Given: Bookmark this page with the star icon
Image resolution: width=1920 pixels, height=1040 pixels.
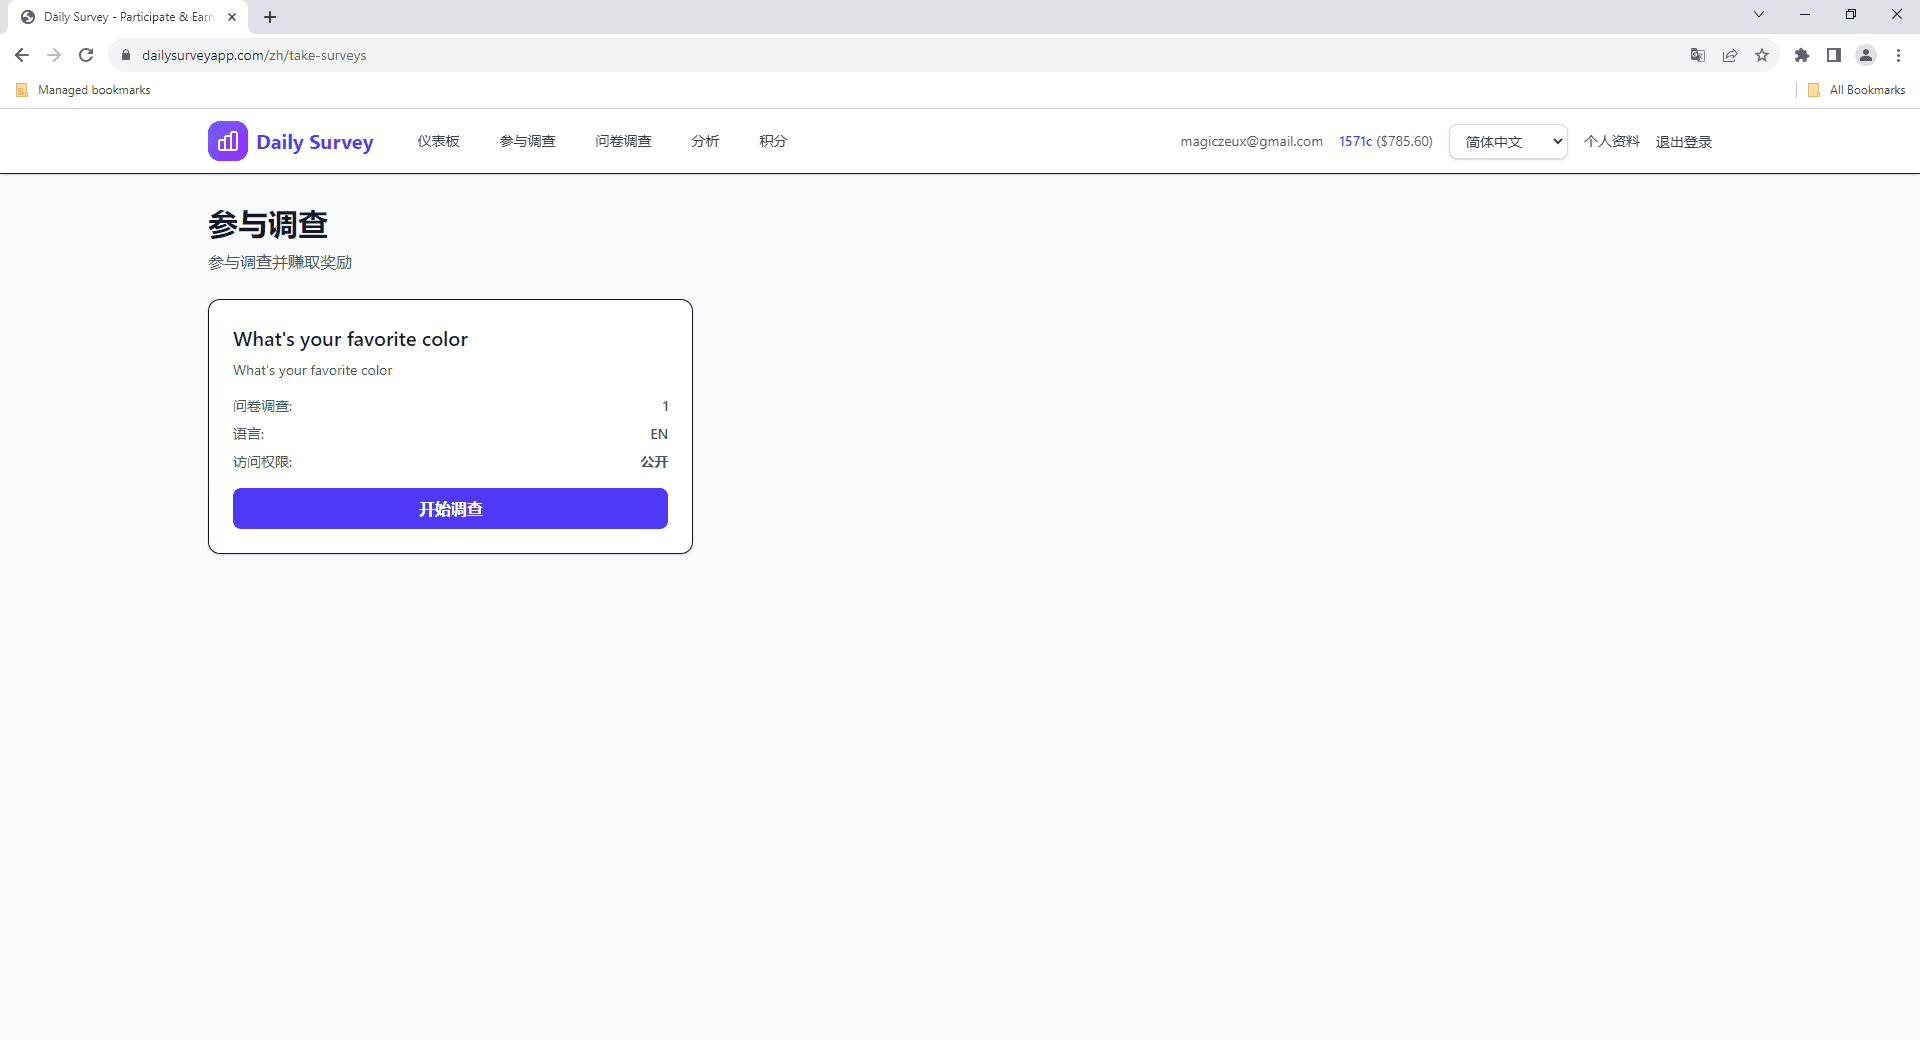Looking at the screenshot, I should point(1762,55).
